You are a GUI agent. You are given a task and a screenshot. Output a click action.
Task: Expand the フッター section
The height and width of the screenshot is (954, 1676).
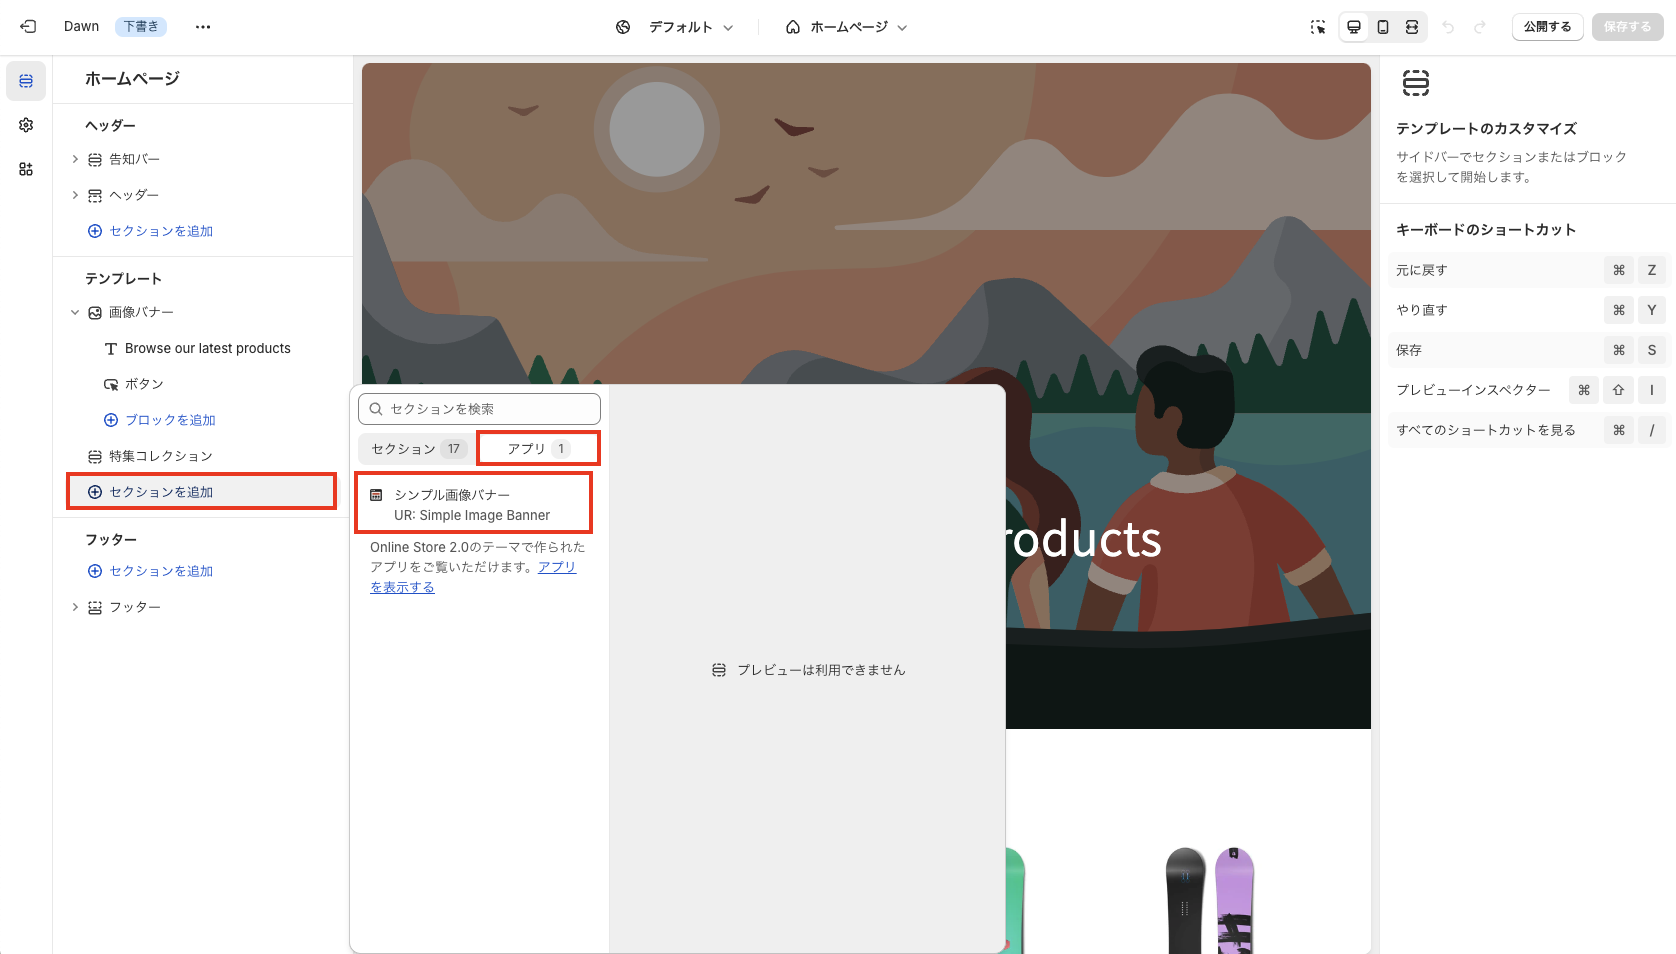point(75,607)
